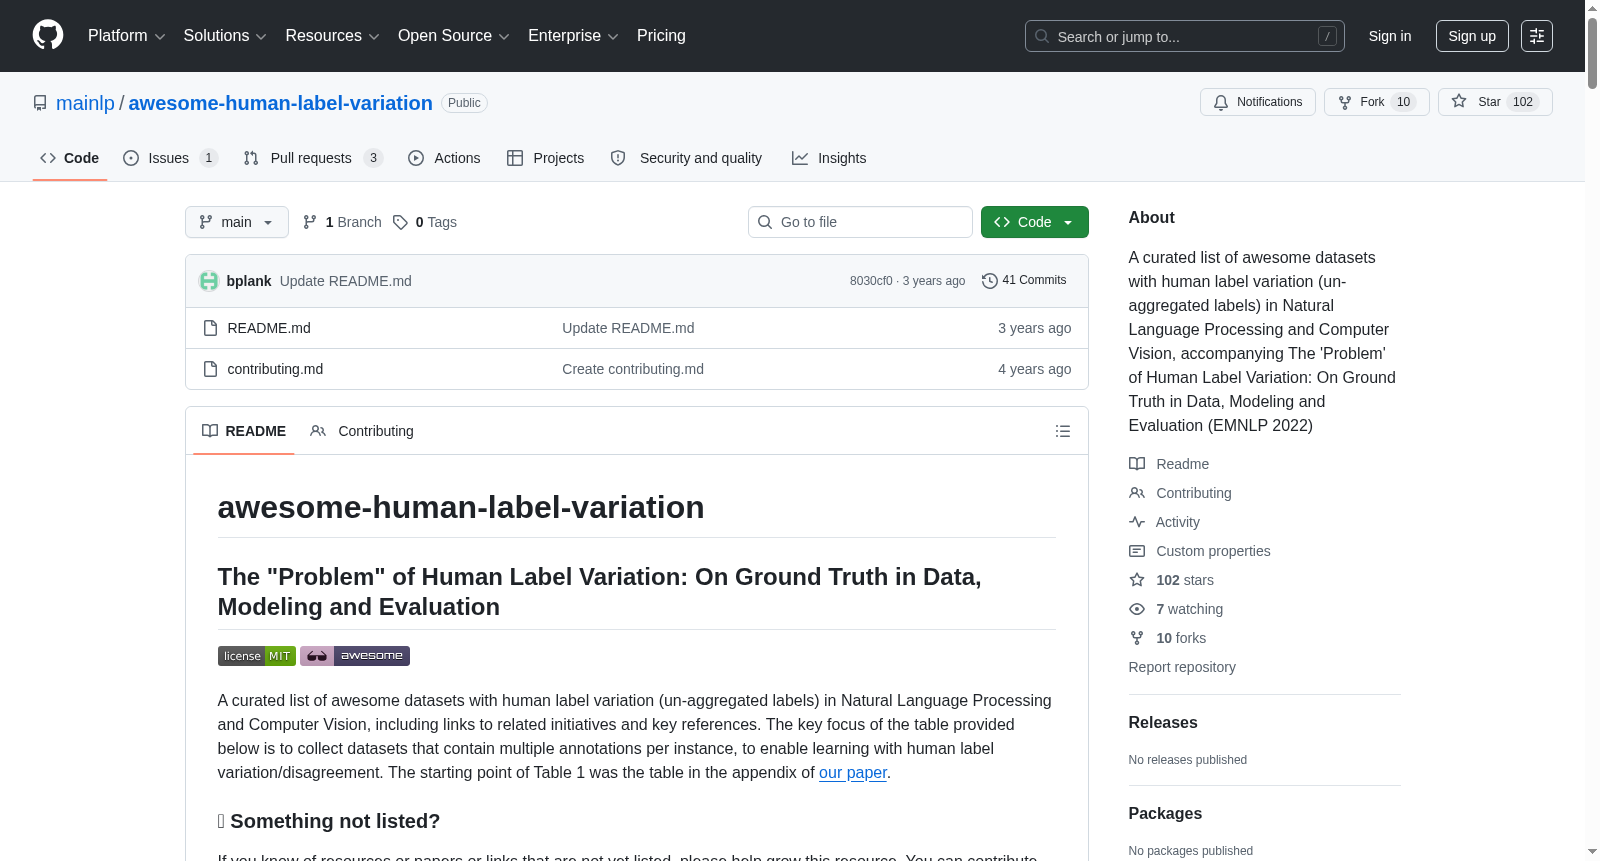Select the README file tab
This screenshot has height=861, width=1600.
pos(244,431)
